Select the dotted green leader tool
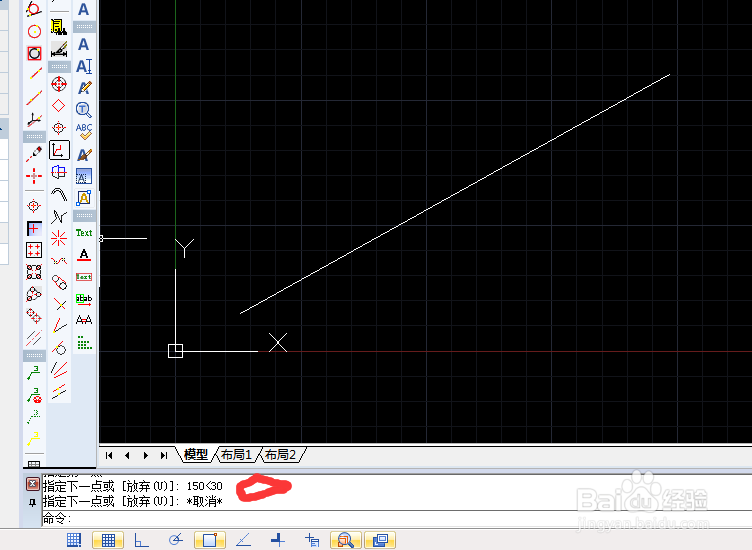The width and height of the screenshot is (752, 550). tap(34, 417)
